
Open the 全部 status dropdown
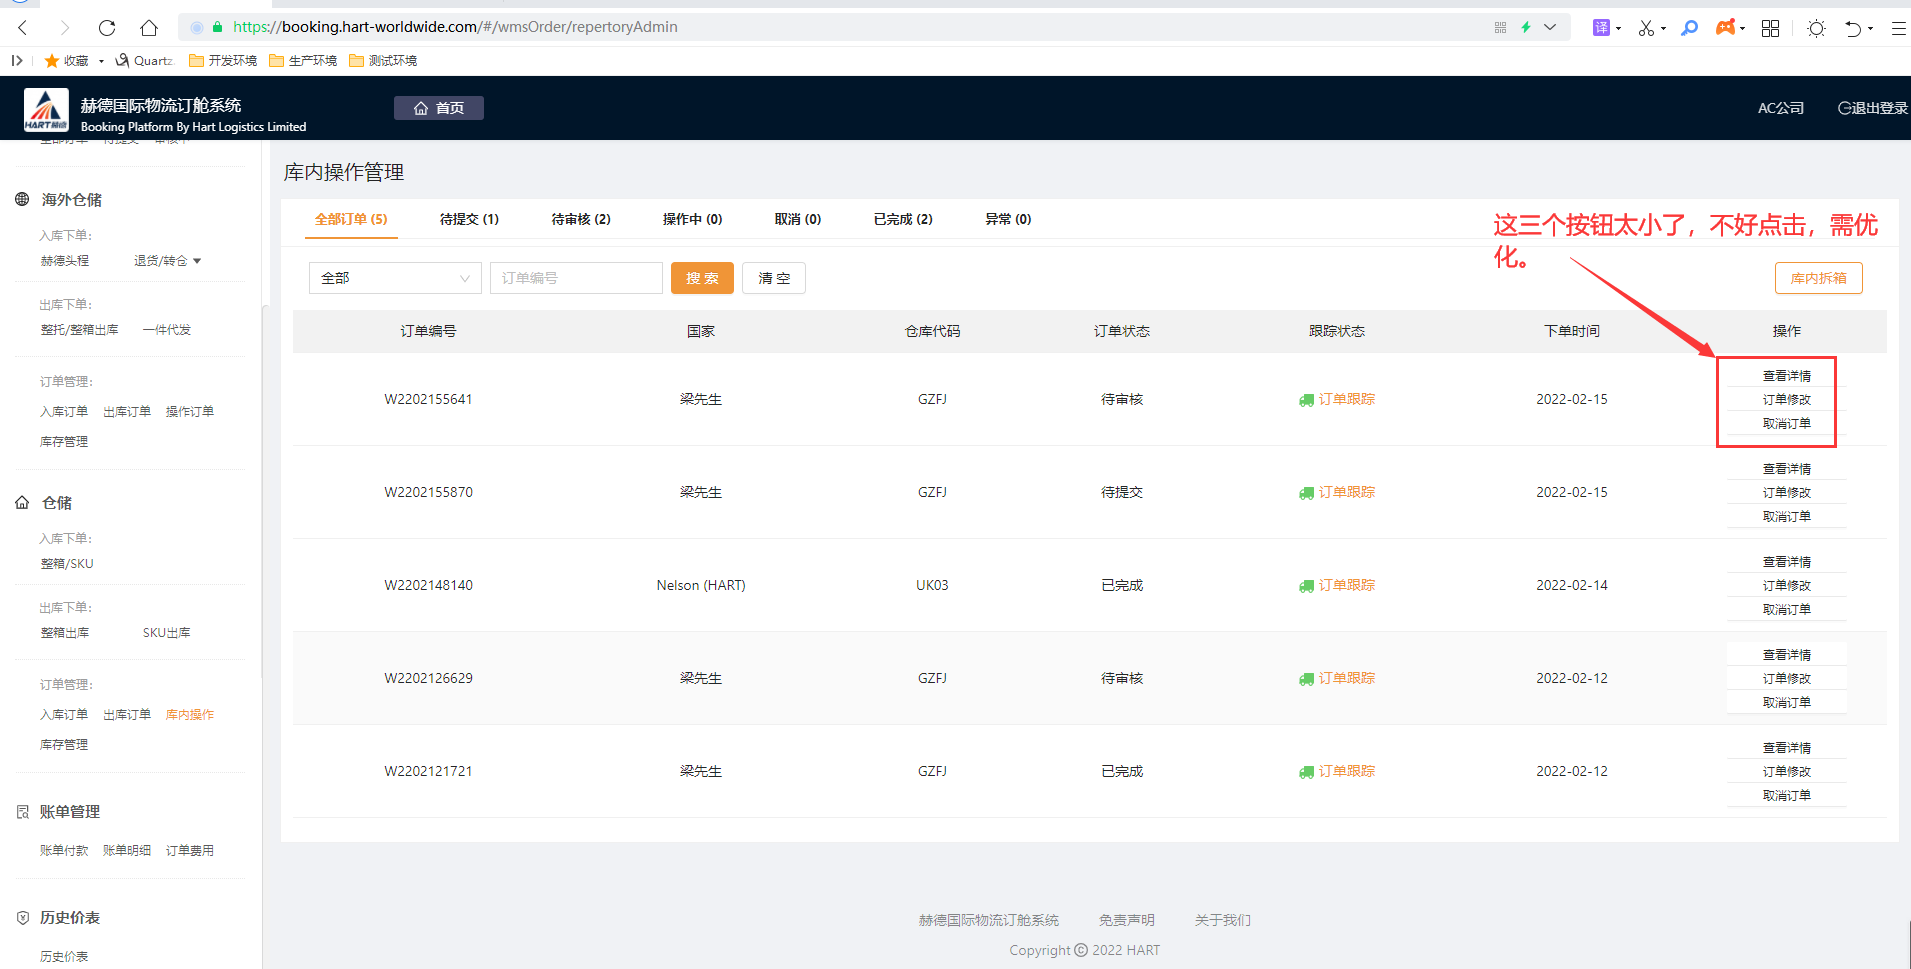pos(395,278)
